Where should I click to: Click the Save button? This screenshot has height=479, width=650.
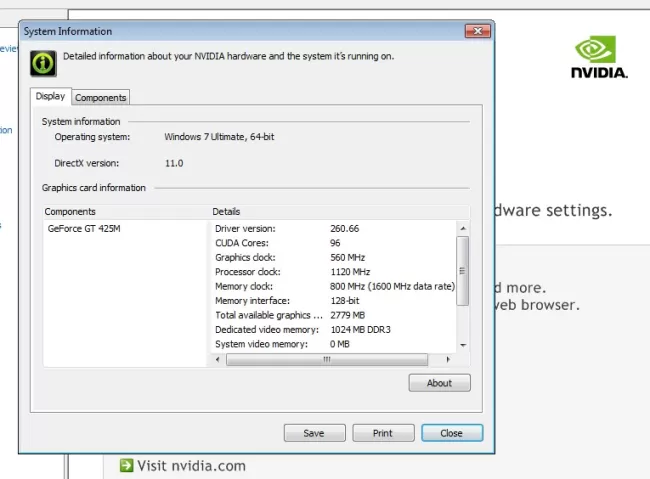pyautogui.click(x=313, y=433)
